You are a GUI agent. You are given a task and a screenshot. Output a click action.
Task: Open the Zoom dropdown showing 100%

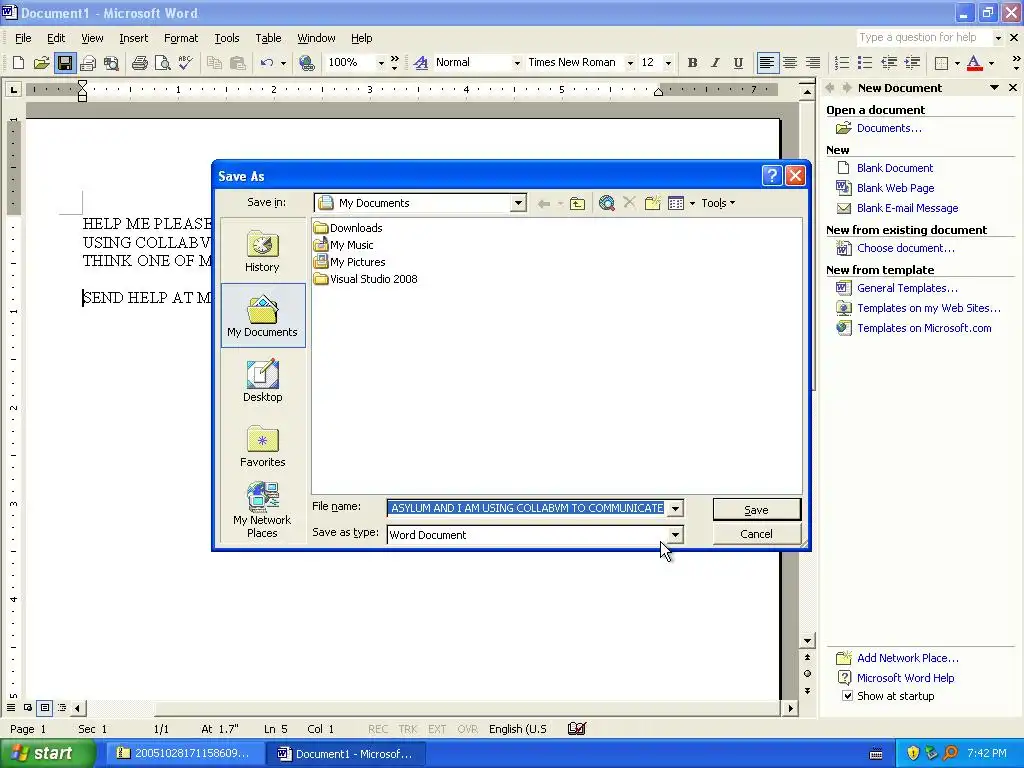[381, 63]
